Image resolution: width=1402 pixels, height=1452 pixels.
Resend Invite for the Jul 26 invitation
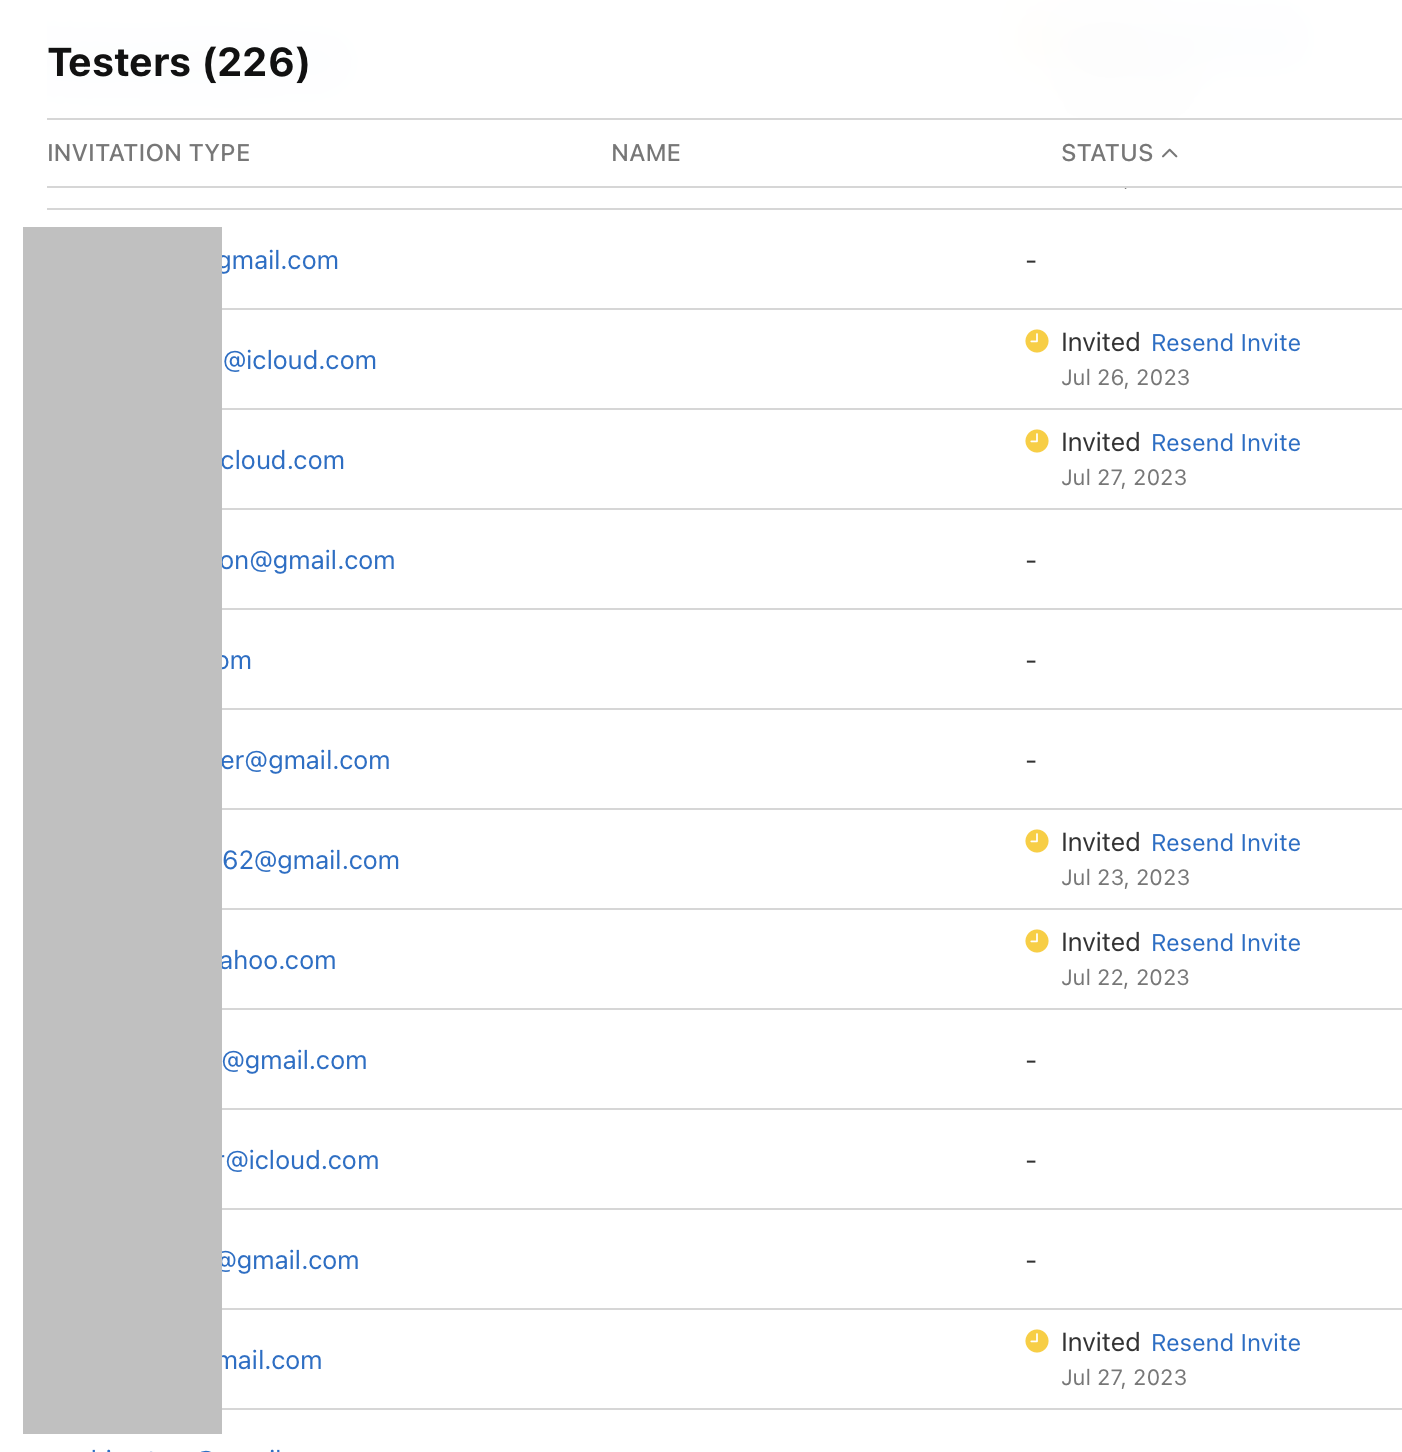point(1225,343)
